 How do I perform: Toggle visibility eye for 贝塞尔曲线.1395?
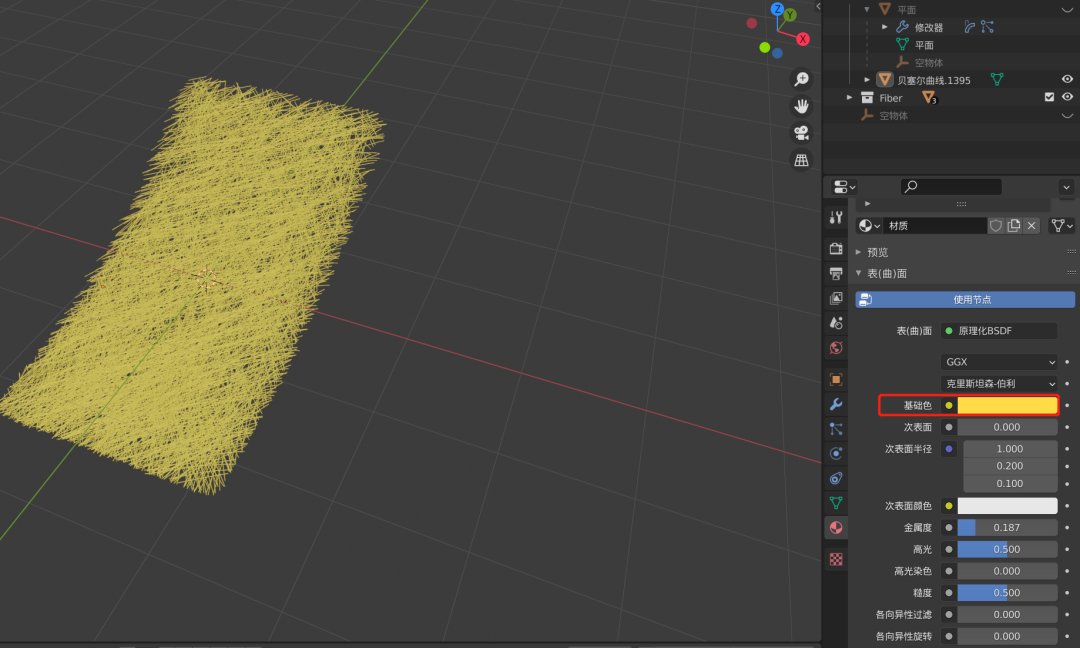[x=1067, y=79]
